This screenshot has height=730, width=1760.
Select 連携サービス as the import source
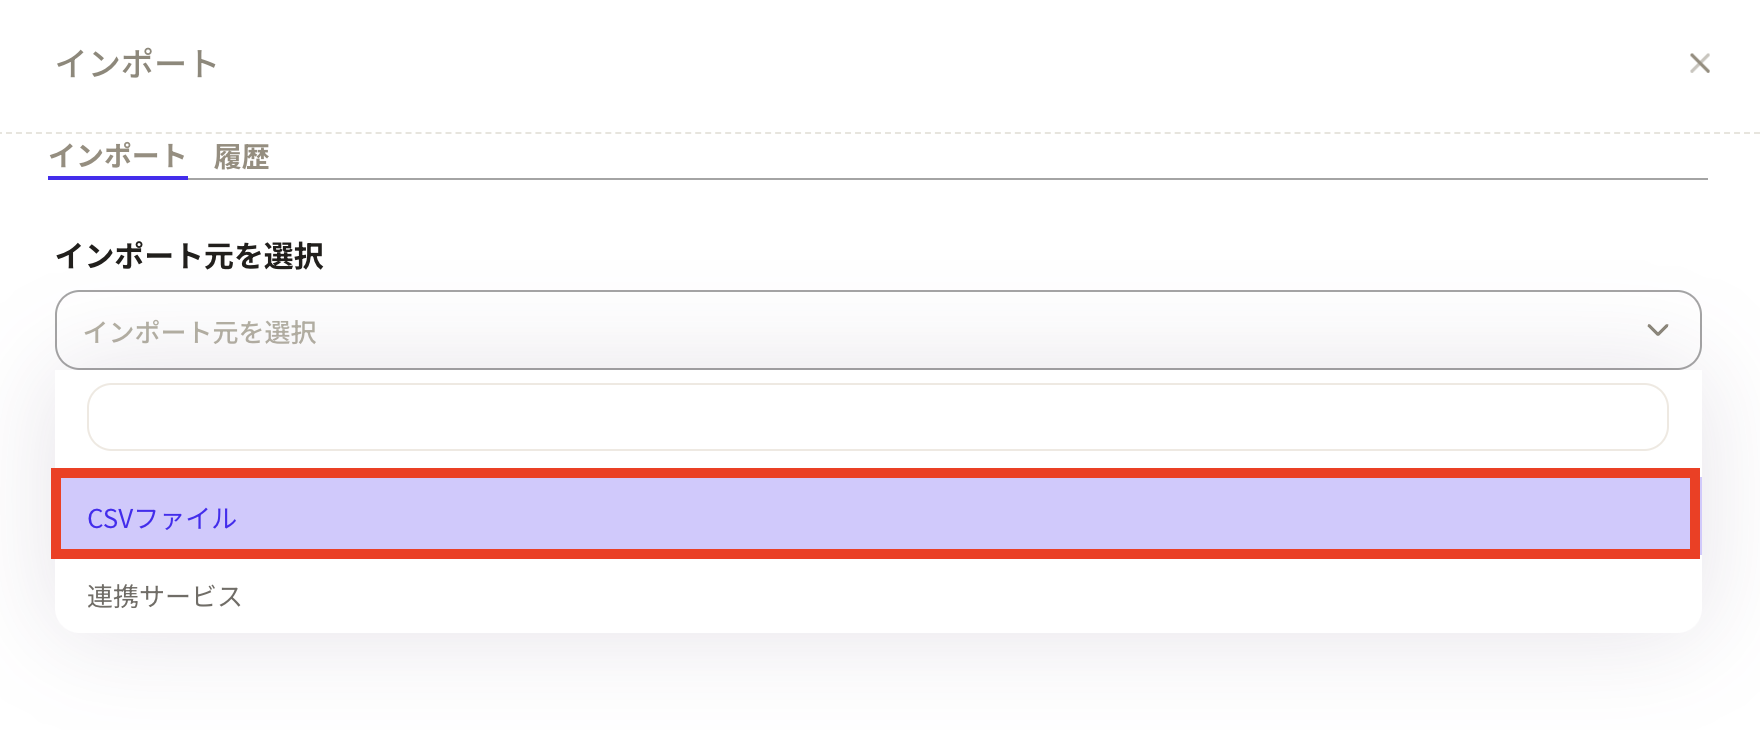(165, 597)
